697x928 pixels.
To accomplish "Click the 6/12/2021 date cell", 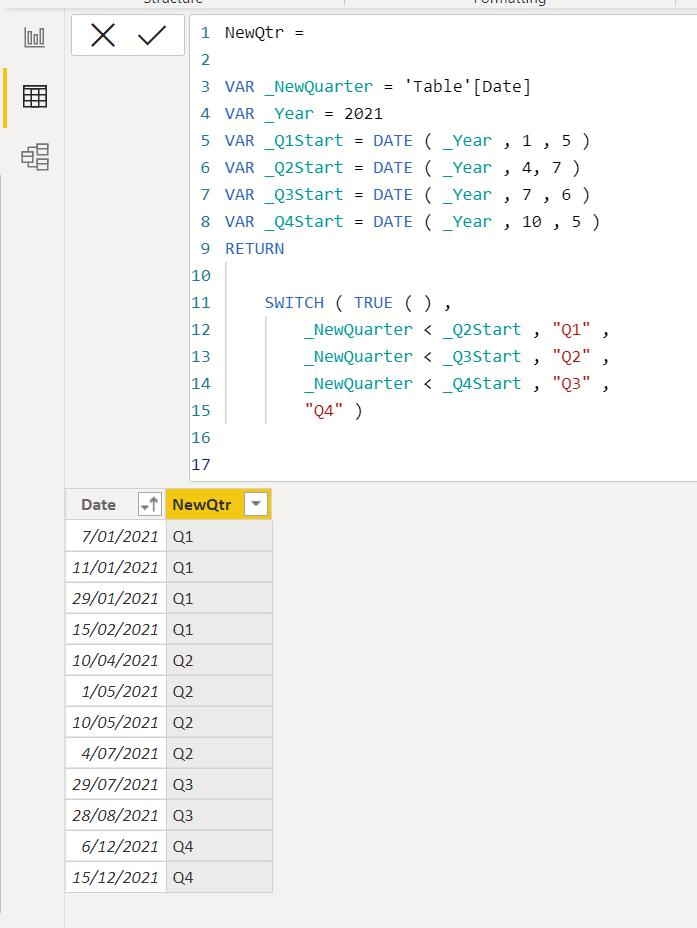I will [x=116, y=846].
